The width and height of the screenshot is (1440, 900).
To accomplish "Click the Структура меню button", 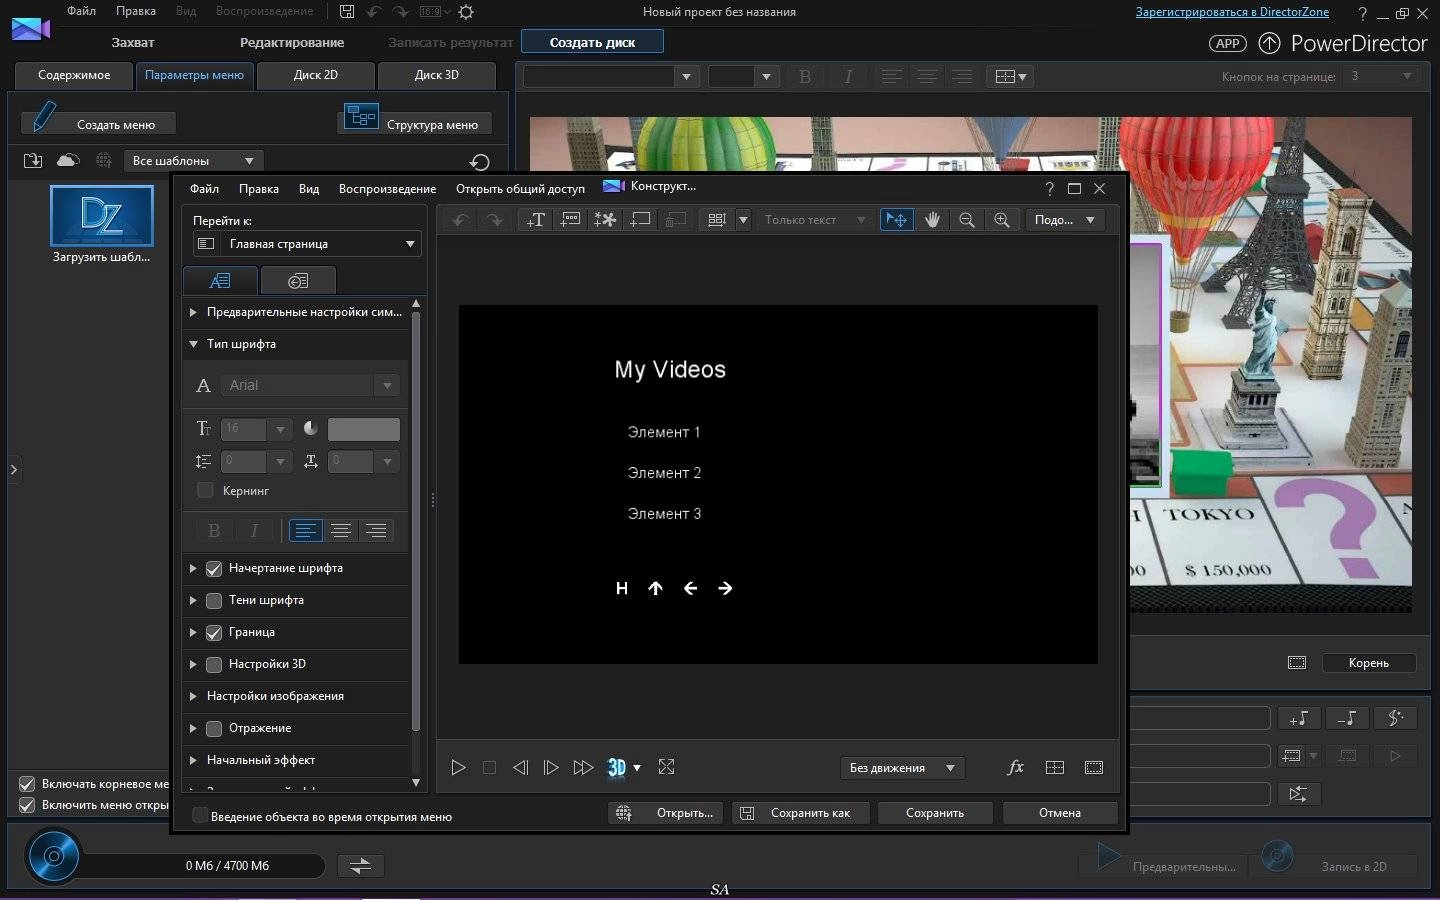I will click(x=415, y=121).
